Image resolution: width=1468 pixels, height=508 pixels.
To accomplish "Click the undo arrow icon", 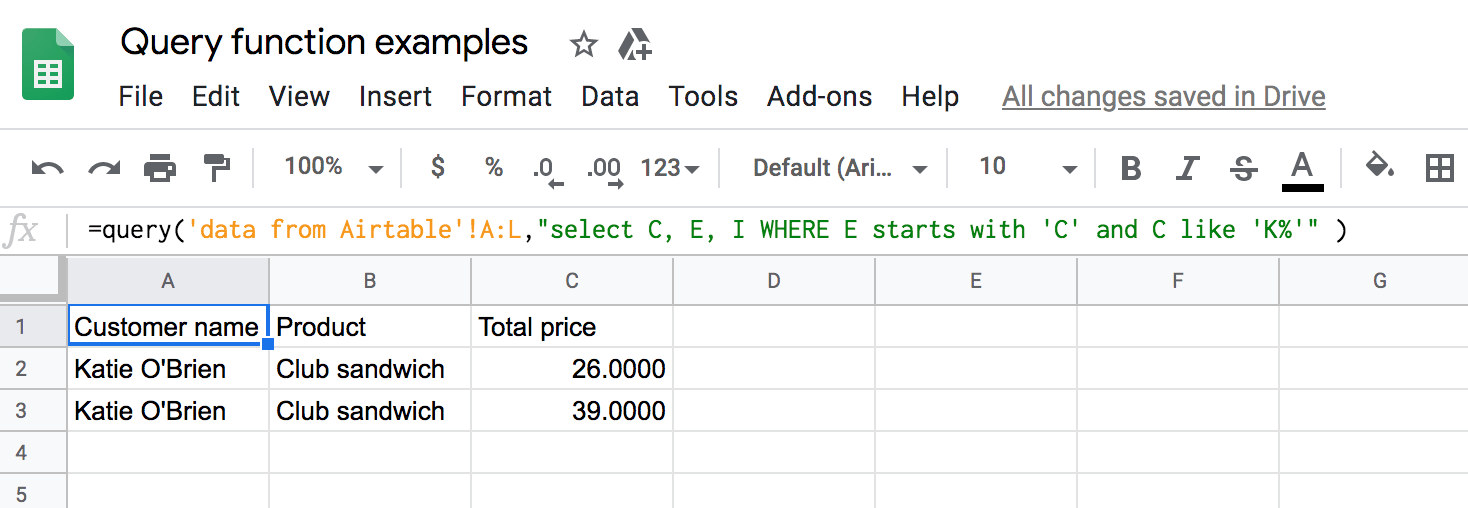I will click(47, 167).
